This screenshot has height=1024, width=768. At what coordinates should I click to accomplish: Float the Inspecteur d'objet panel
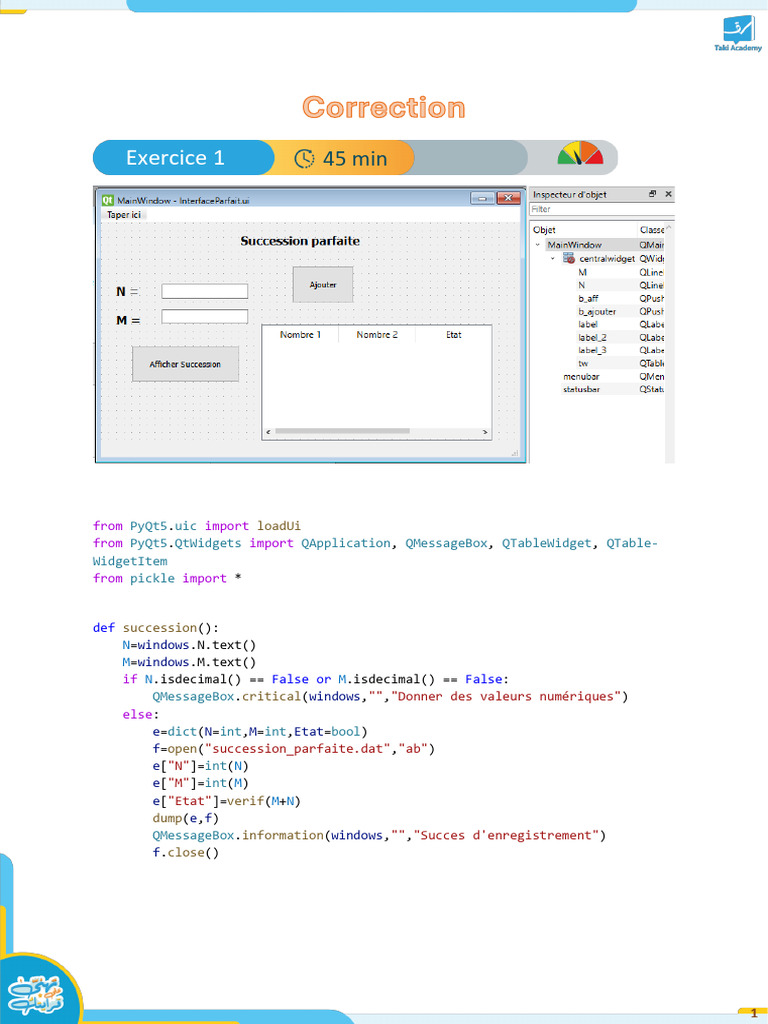tap(652, 194)
